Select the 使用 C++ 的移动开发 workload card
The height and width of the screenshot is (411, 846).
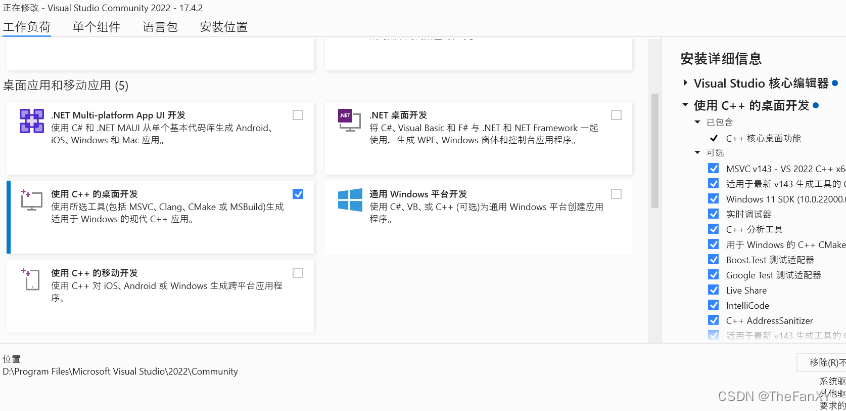[x=160, y=296]
